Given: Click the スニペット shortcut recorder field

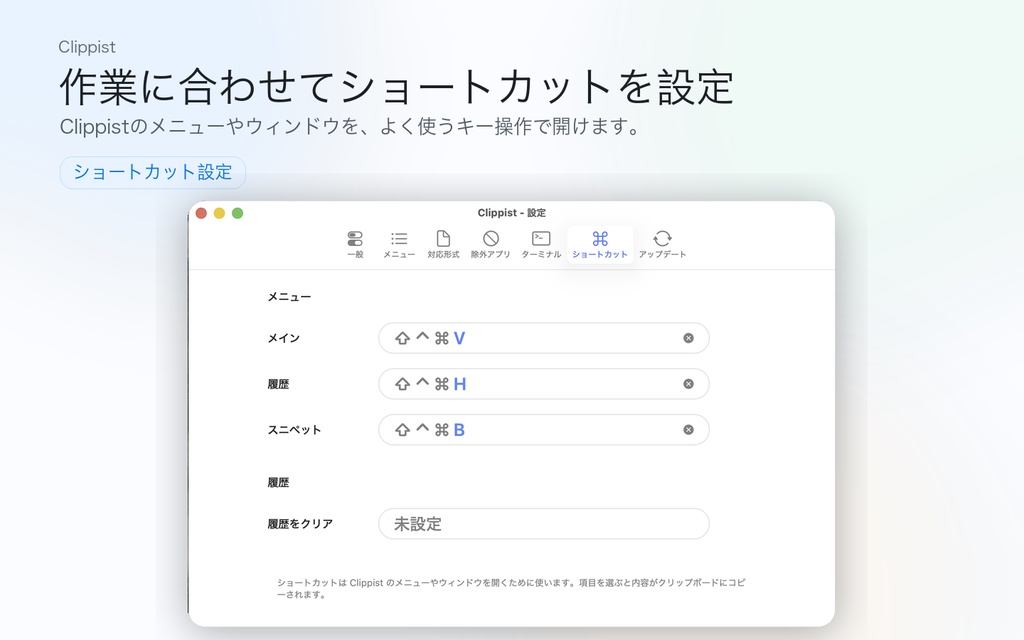Looking at the screenshot, I should click(543, 430).
